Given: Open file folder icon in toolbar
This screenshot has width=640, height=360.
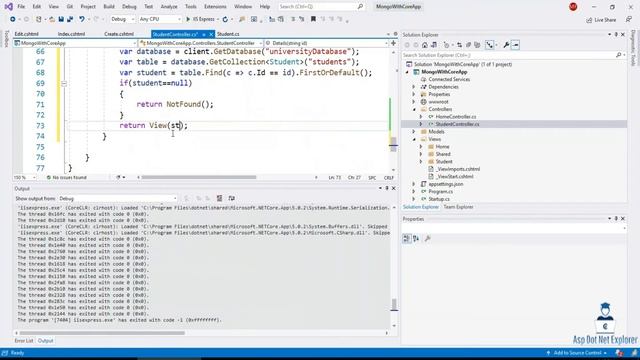Looking at the screenshot, I should click(x=52, y=19).
